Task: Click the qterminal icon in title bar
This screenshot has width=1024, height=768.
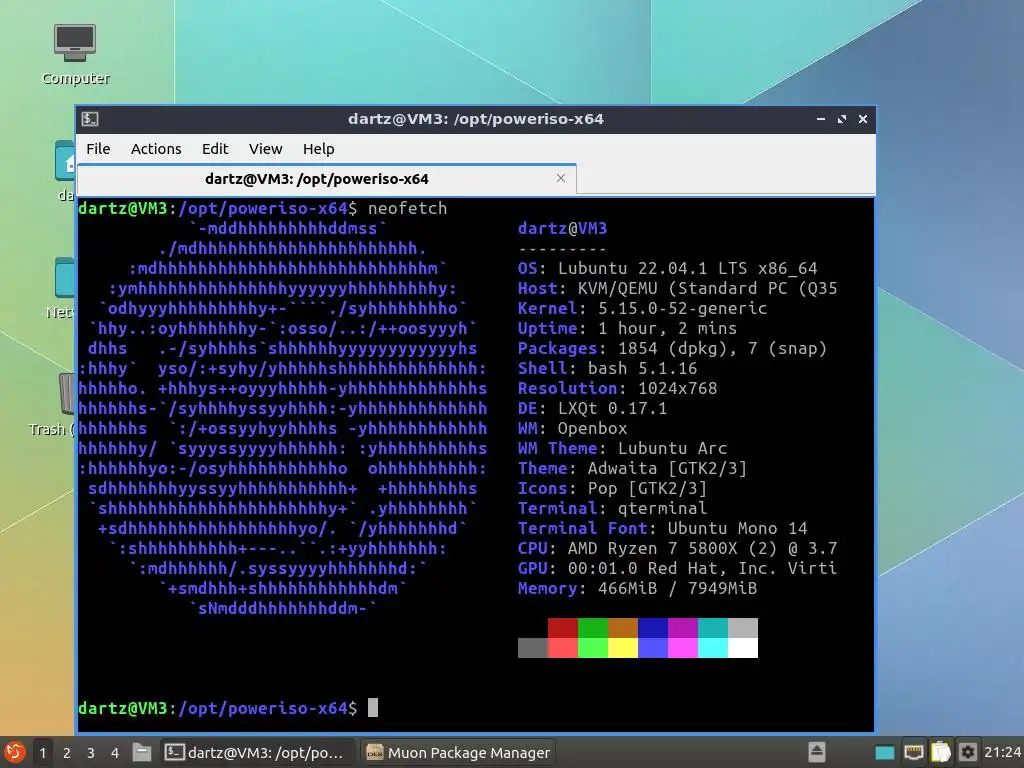Action: pos(90,119)
